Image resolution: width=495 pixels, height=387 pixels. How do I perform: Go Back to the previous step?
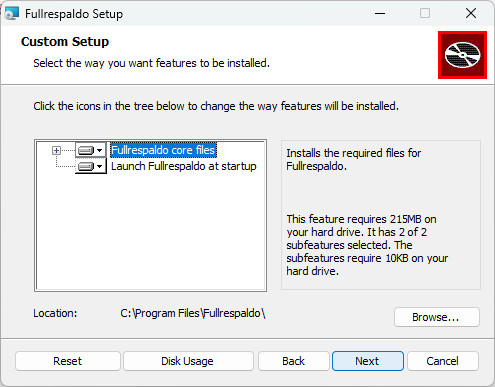(x=293, y=361)
